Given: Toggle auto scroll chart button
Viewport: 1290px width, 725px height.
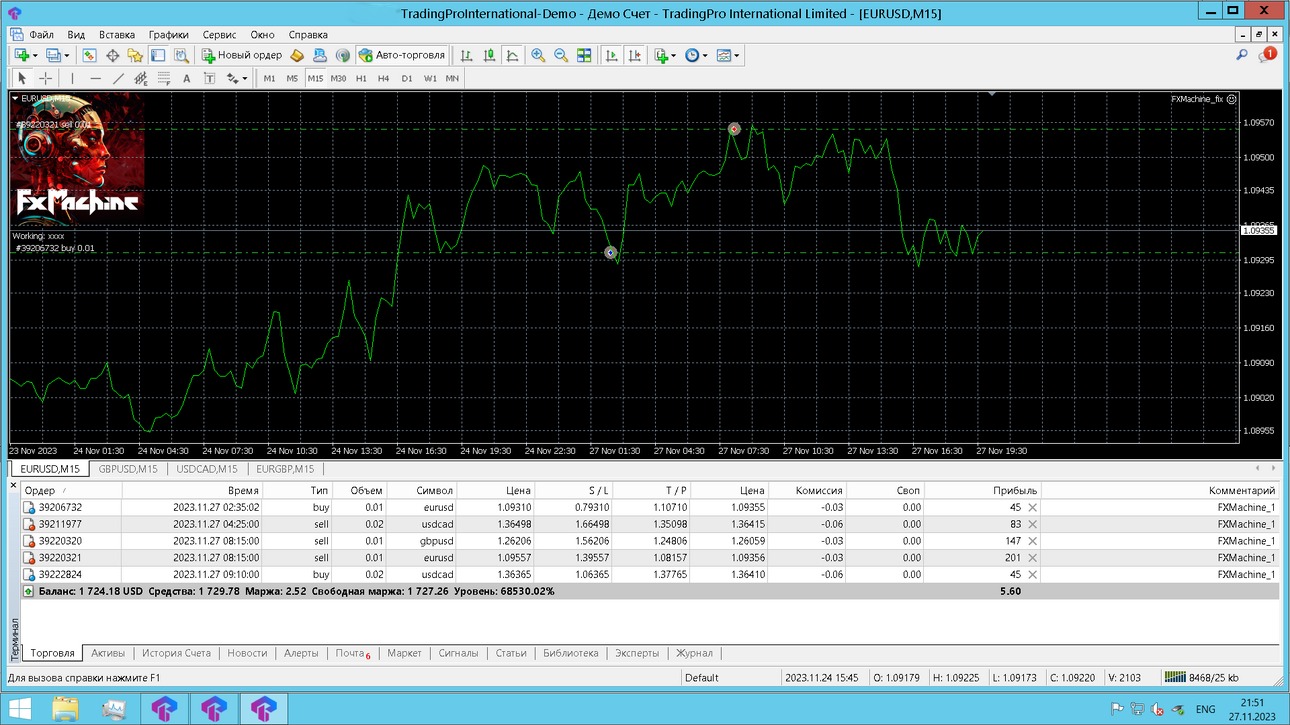Looking at the screenshot, I should click(612, 56).
